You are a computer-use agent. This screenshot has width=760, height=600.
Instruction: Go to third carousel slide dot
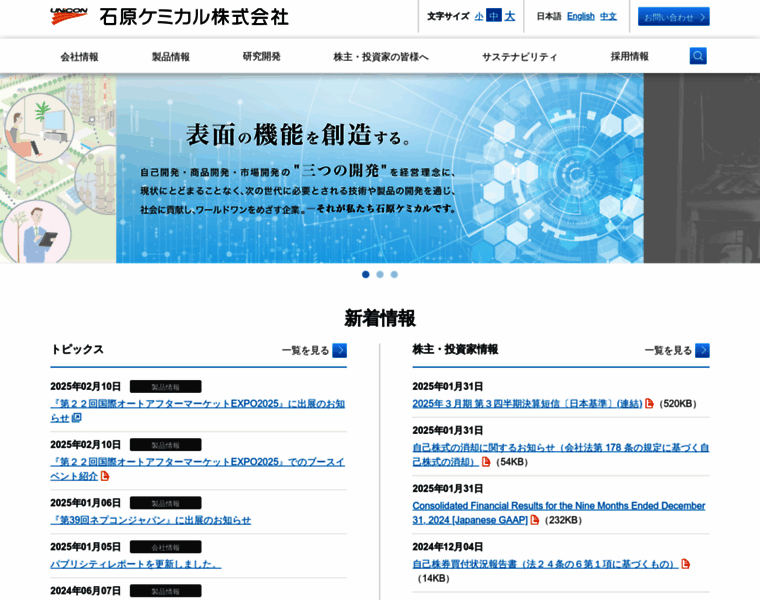pos(394,274)
